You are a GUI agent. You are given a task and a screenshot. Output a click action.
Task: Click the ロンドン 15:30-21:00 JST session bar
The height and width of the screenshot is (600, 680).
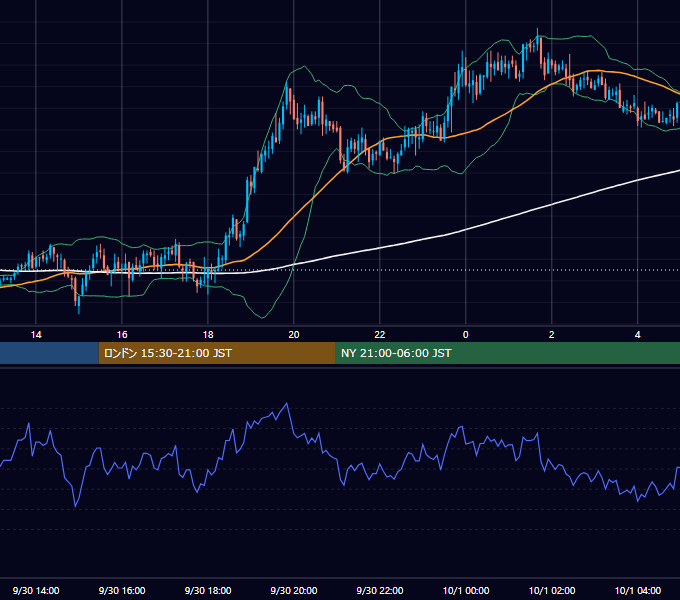217,353
